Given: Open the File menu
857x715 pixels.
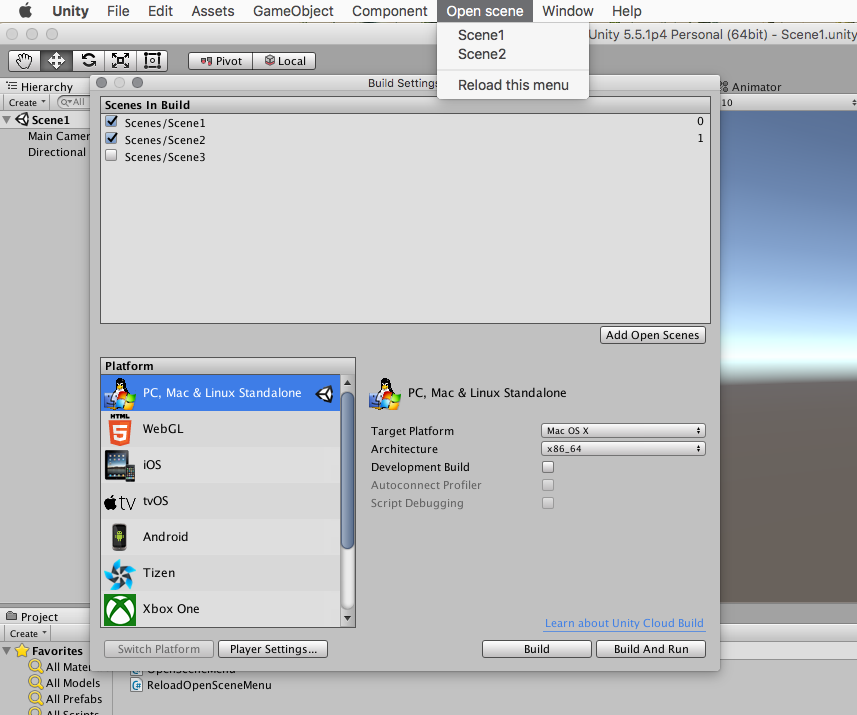Looking at the screenshot, I should pyautogui.click(x=118, y=11).
